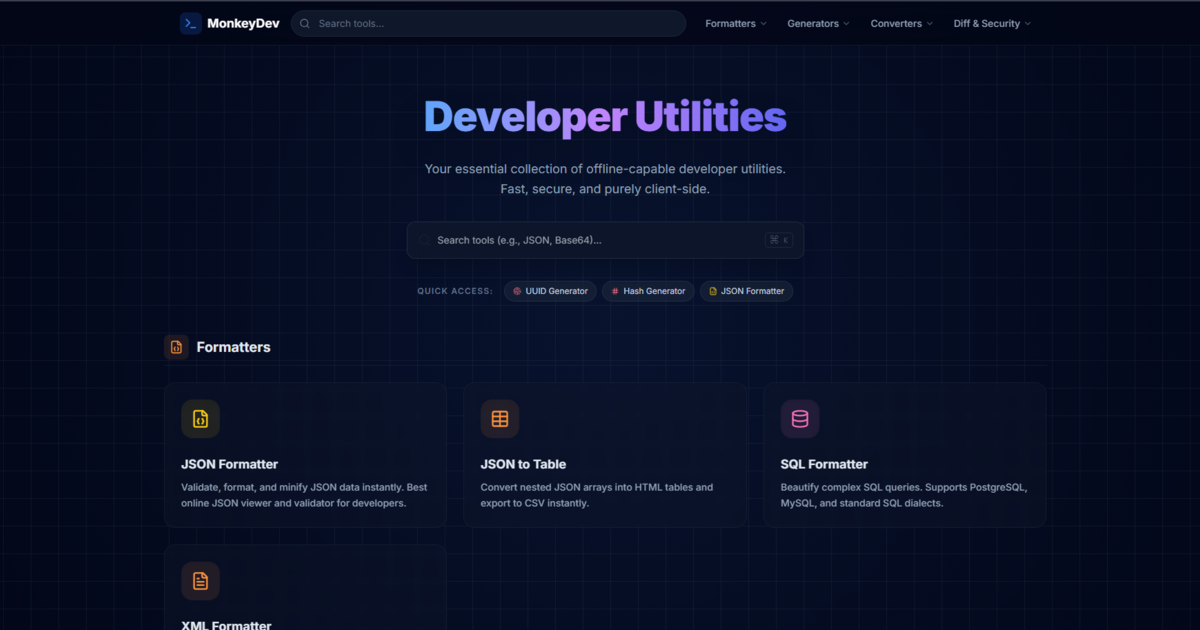Viewport: 1200px width, 630px height.
Task: Expand the Converters dropdown menu
Action: click(x=900, y=24)
